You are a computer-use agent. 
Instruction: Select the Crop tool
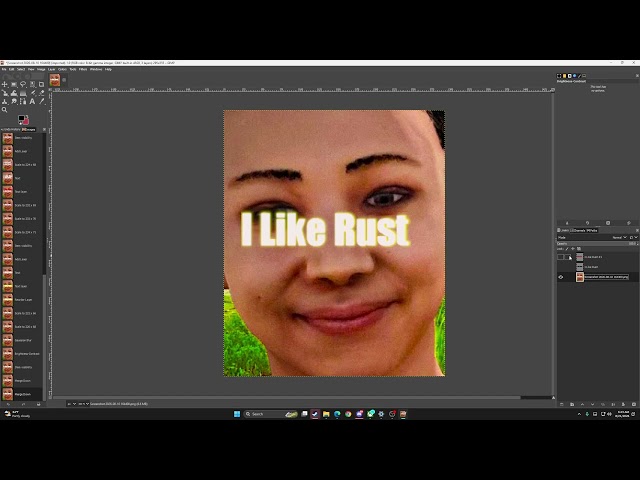[41, 84]
